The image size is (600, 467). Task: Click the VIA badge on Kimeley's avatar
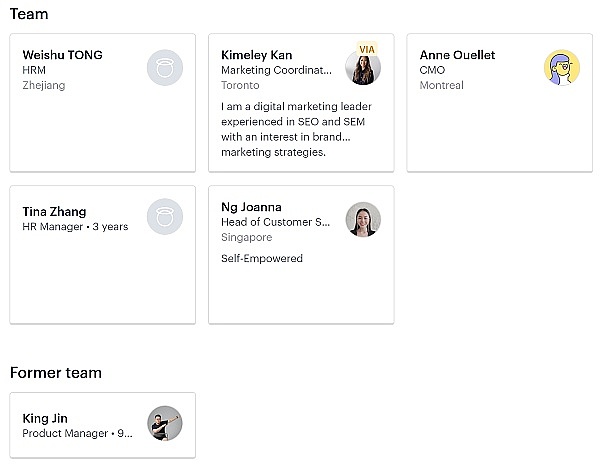pyautogui.click(x=367, y=49)
